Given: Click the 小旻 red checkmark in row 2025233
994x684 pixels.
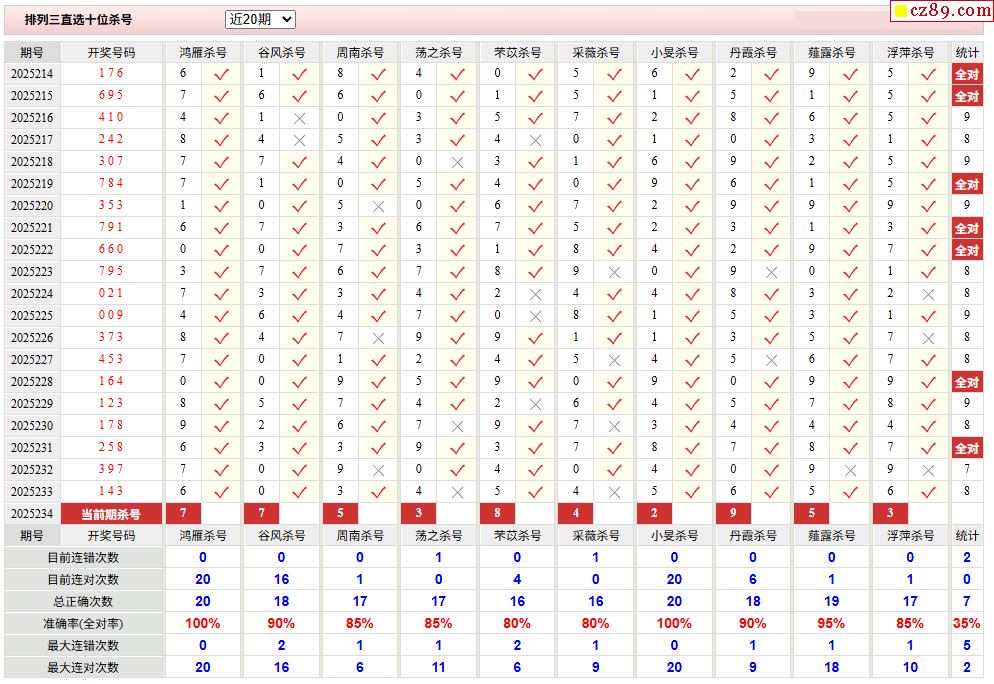Looking at the screenshot, I should [693, 493].
